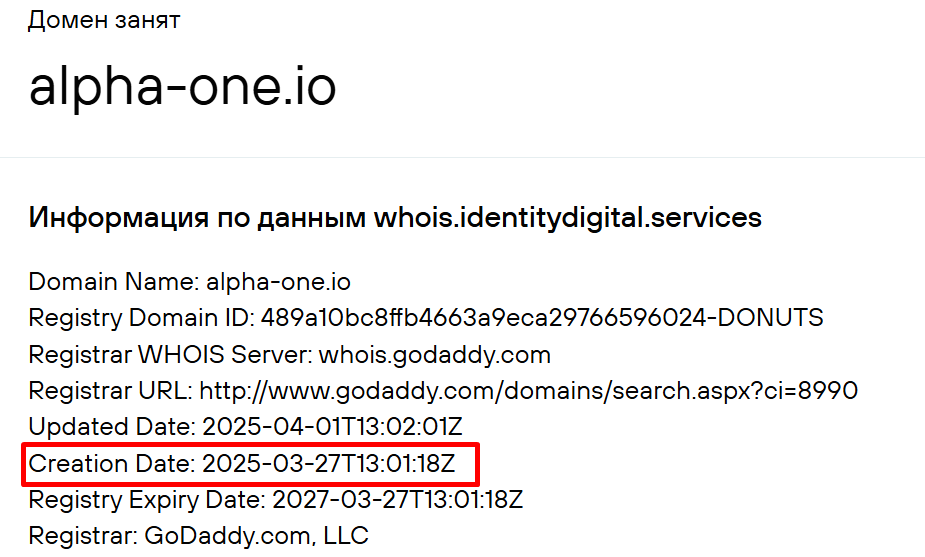Click the "Domain Name:" field label
Image resolution: width=925 pixels, height=557 pixels.
tap(114, 282)
